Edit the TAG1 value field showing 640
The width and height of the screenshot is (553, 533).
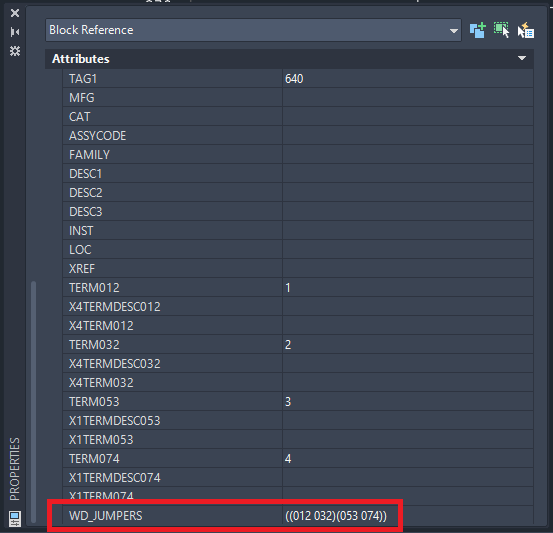point(408,79)
